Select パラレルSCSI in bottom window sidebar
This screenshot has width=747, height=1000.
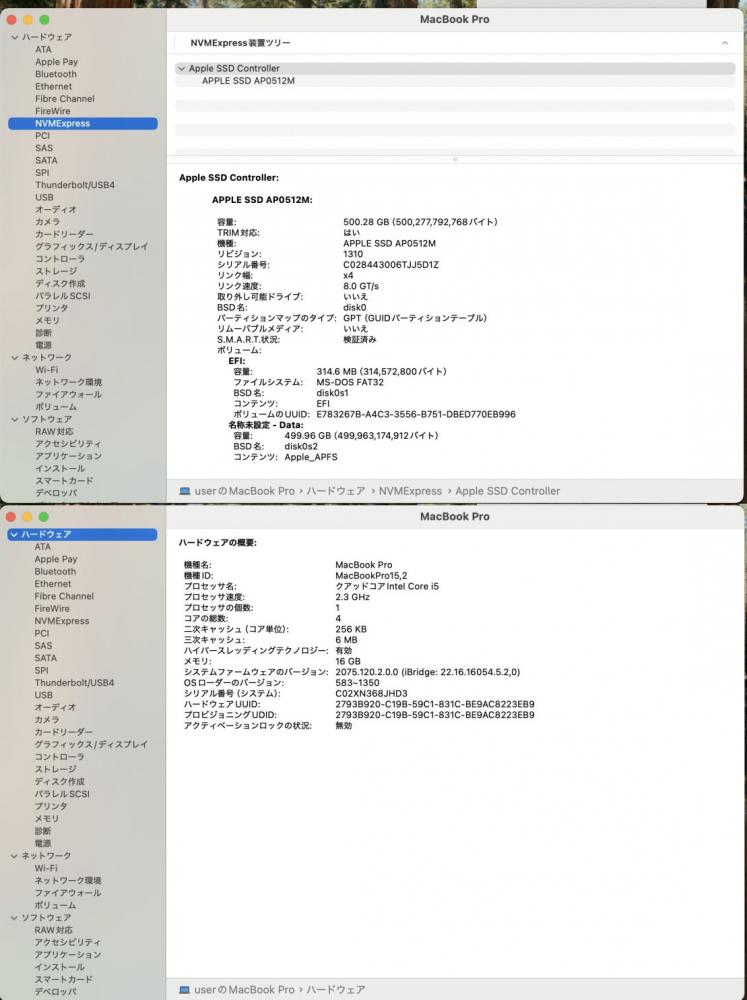(x=62, y=794)
